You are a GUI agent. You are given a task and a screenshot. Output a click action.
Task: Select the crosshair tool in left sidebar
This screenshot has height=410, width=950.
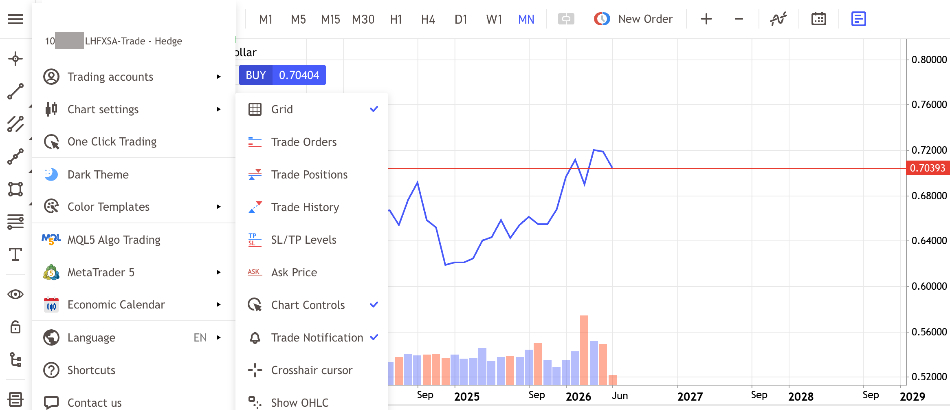pyautogui.click(x=15, y=59)
